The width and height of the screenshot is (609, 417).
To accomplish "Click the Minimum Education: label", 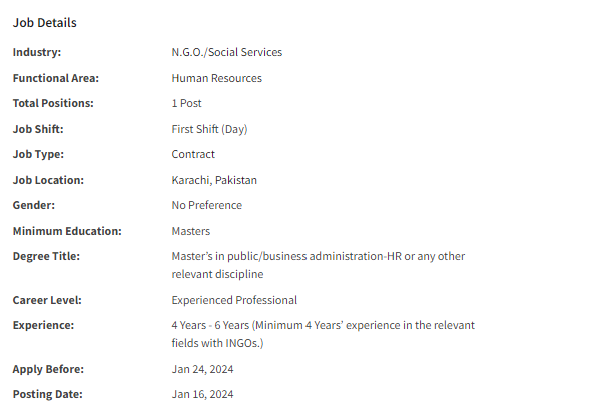I will [x=67, y=231].
